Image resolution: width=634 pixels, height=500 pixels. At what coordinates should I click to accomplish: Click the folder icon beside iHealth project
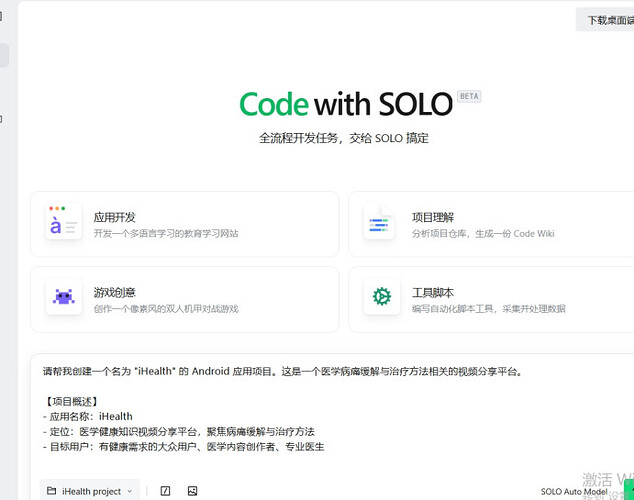51,491
